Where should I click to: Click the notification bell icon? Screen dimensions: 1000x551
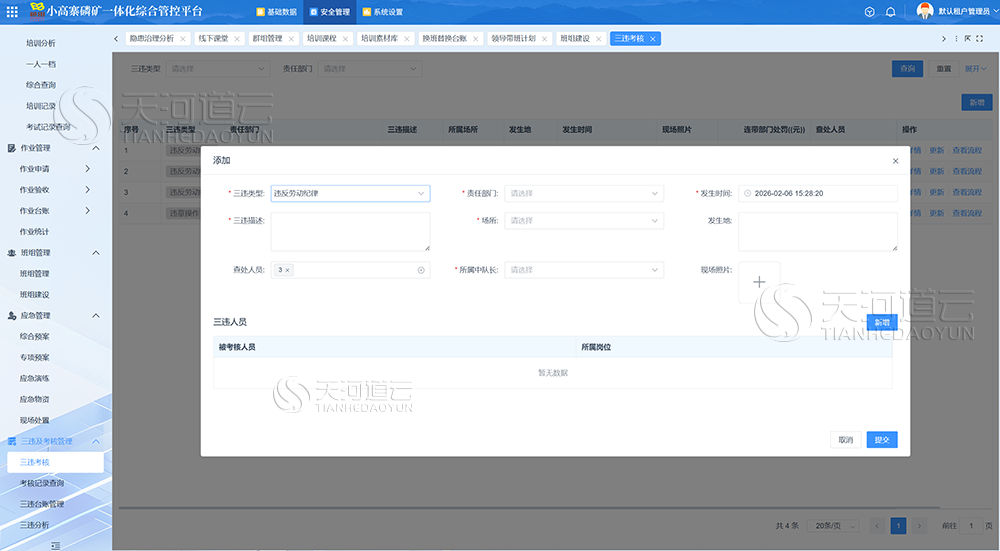point(890,12)
